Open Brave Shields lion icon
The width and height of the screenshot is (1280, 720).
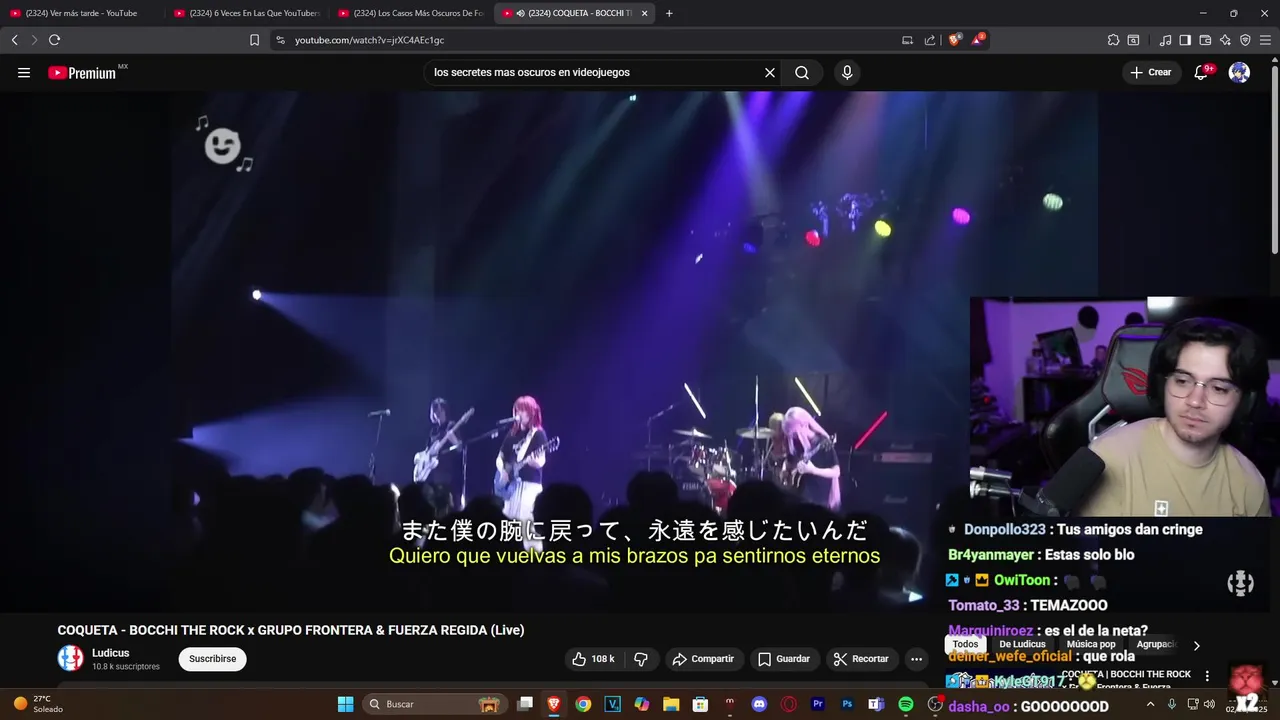coord(954,40)
